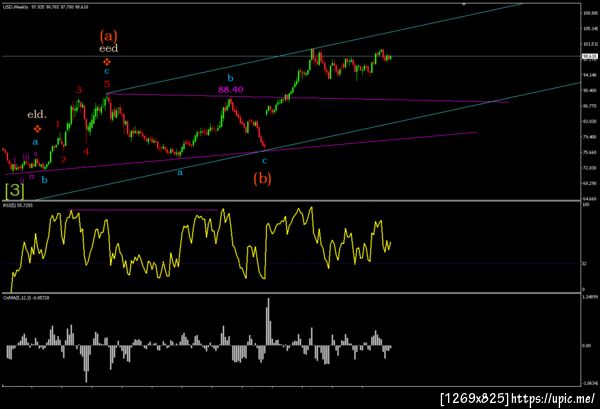Click the "32" RSI level value

(584, 263)
